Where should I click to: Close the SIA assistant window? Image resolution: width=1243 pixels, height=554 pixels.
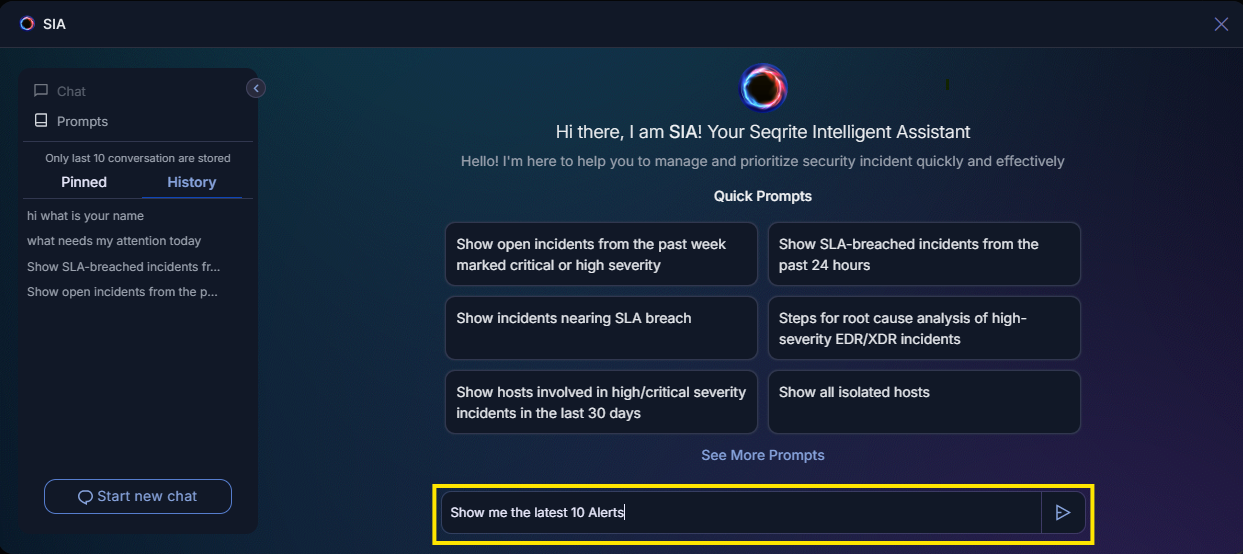1221,24
